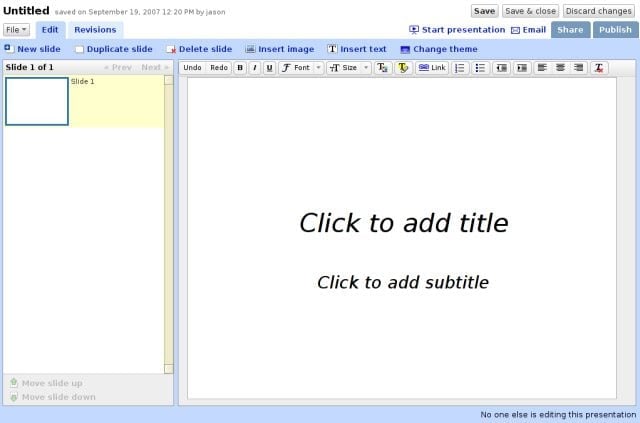This screenshot has height=423, width=640.
Task: Open the Publish tab
Action: (615, 30)
